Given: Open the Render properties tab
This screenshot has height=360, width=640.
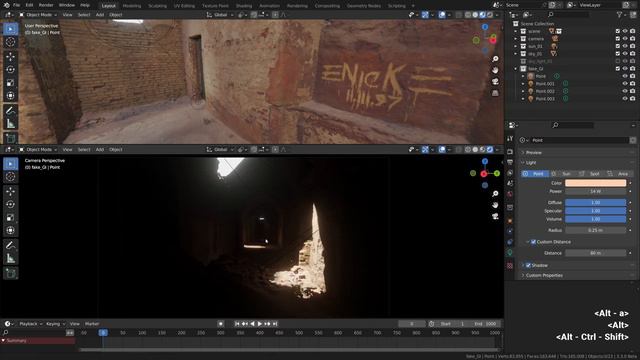Looking at the screenshot, I should click(510, 152).
